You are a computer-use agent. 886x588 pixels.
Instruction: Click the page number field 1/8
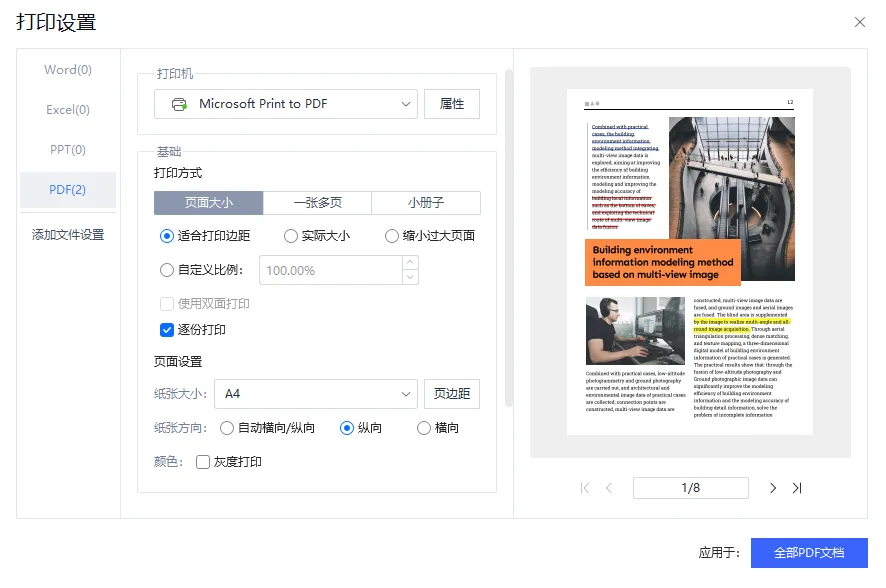[690, 488]
